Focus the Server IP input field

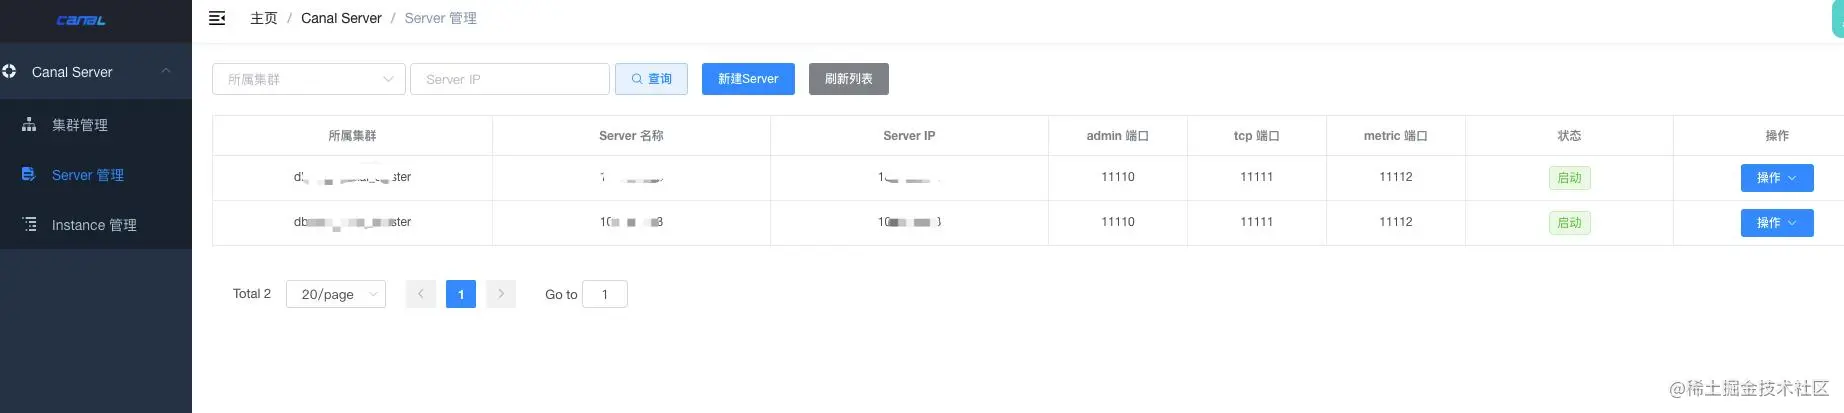[510, 79]
